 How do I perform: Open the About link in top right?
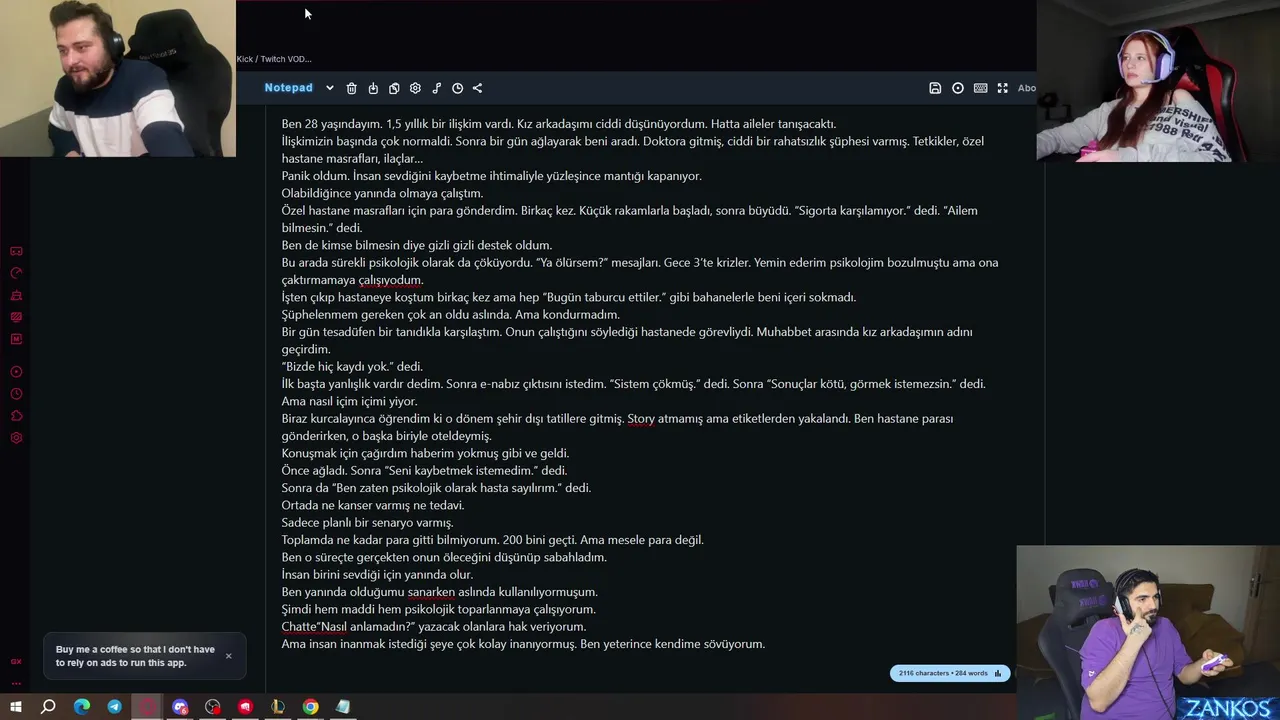pyautogui.click(x=1026, y=88)
